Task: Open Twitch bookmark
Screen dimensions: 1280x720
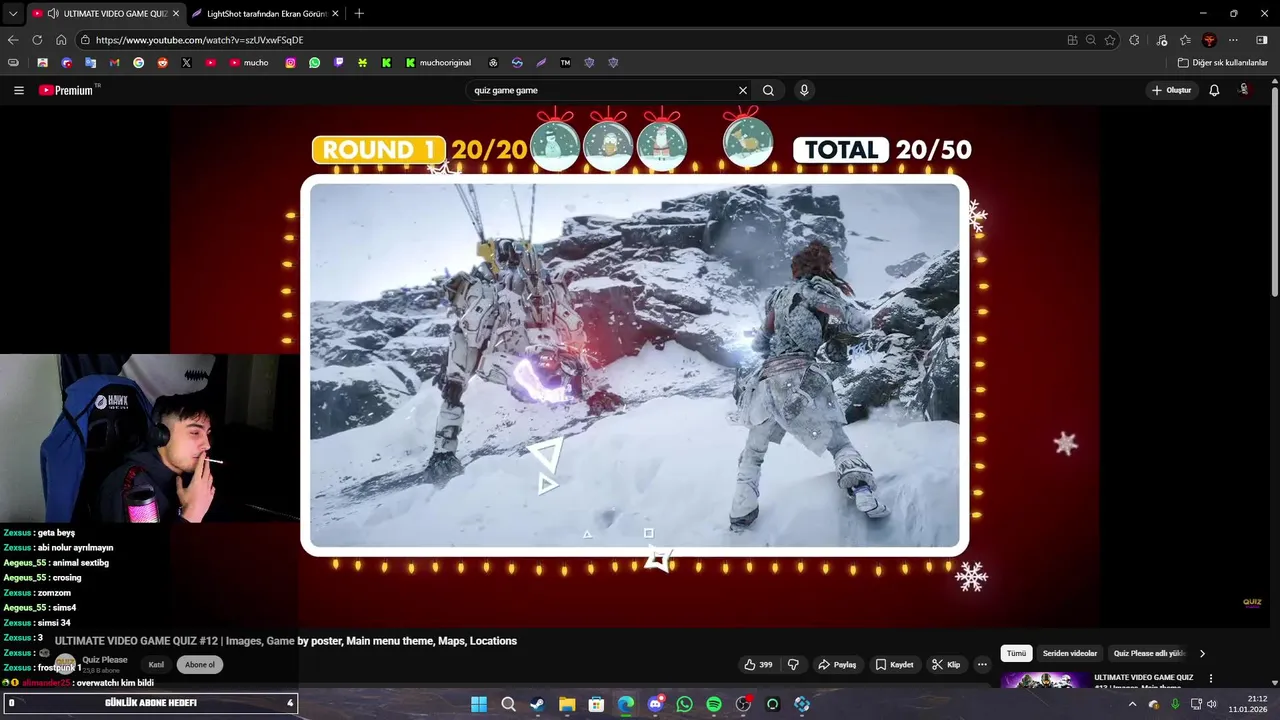Action: pos(338,62)
